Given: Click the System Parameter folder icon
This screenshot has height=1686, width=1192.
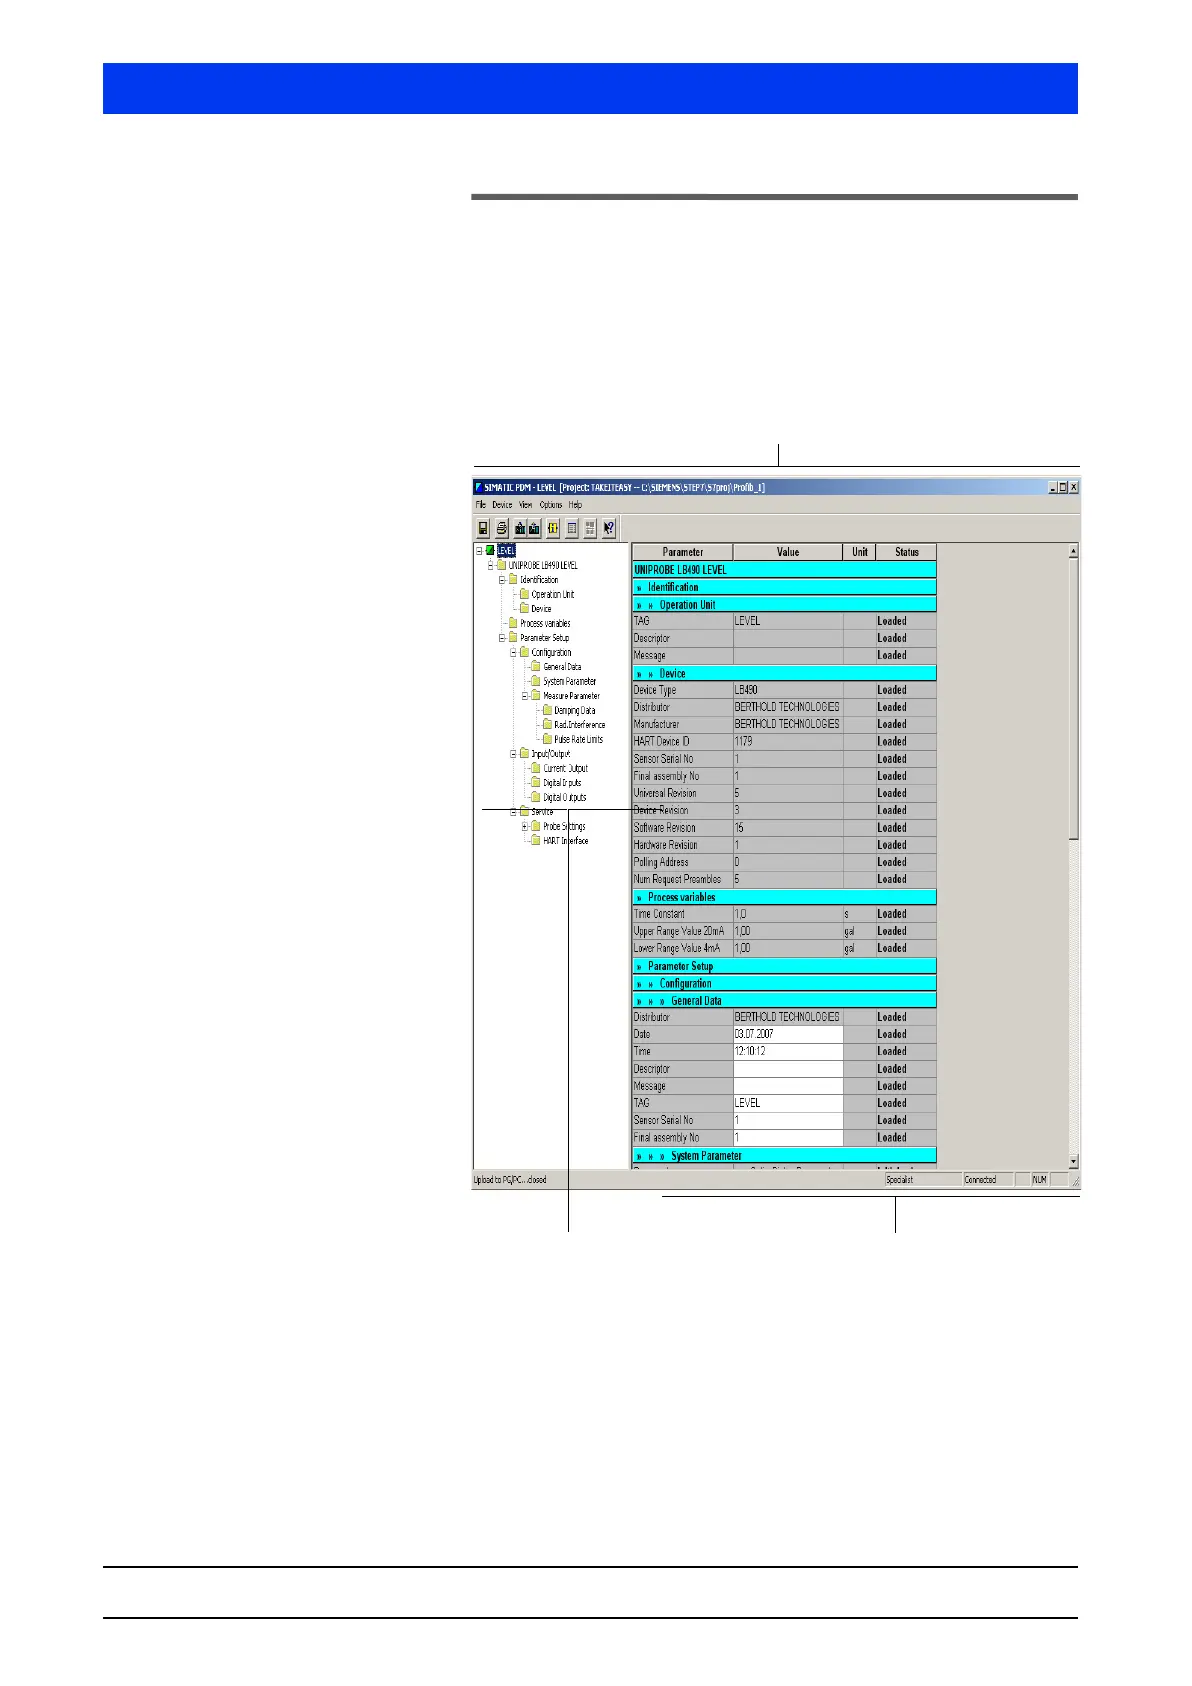Looking at the screenshot, I should coord(536,681).
